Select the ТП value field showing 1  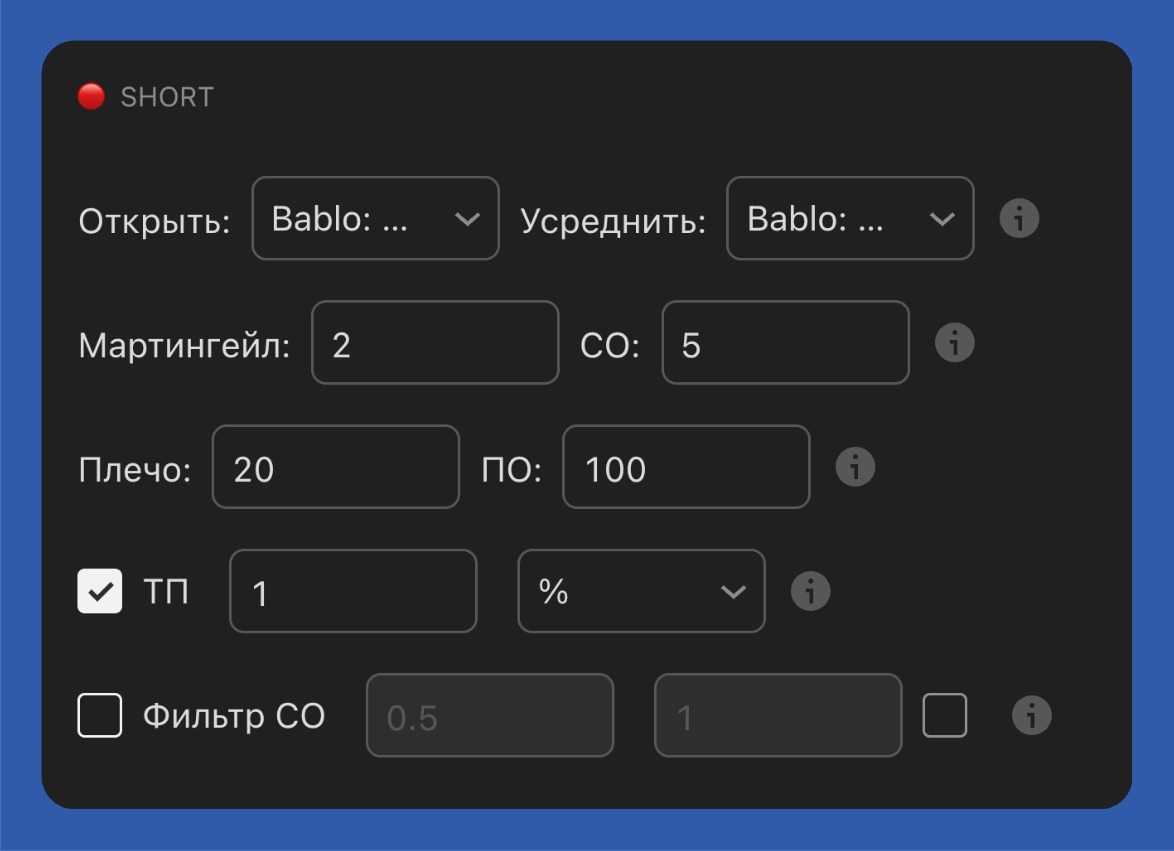click(x=352, y=591)
